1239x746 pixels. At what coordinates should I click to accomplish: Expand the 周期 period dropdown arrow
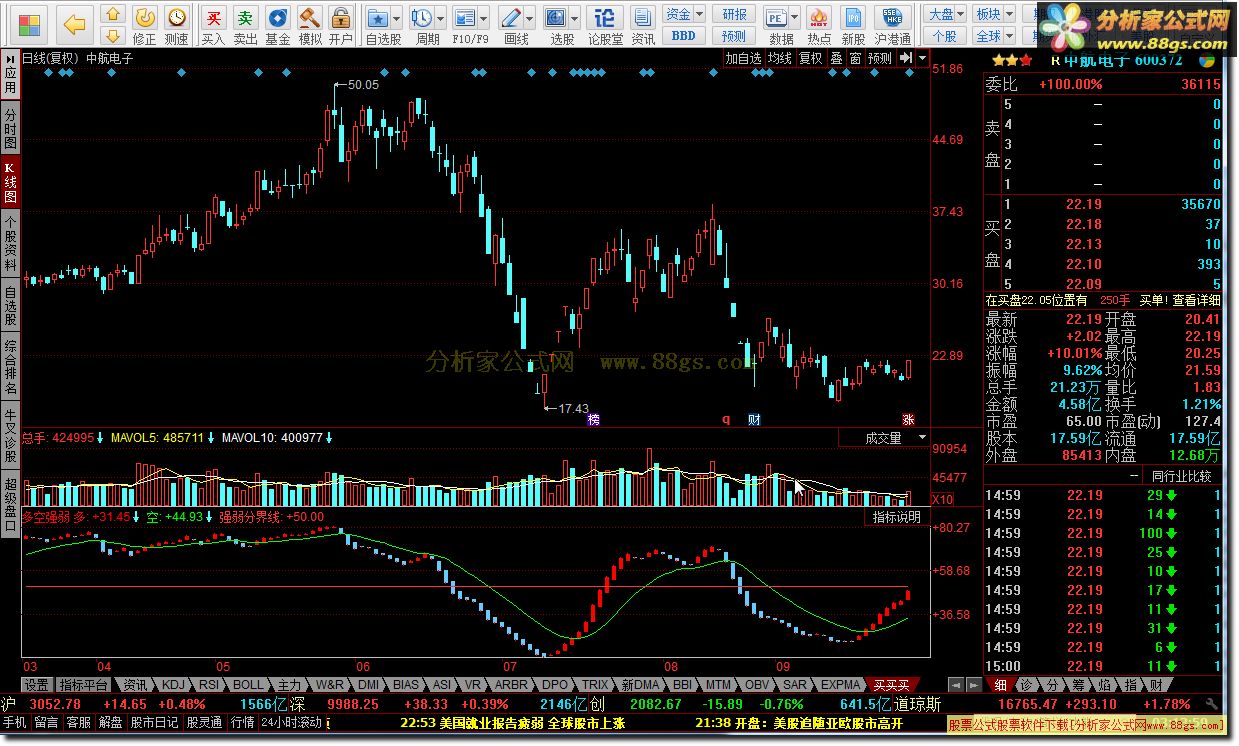coord(439,17)
